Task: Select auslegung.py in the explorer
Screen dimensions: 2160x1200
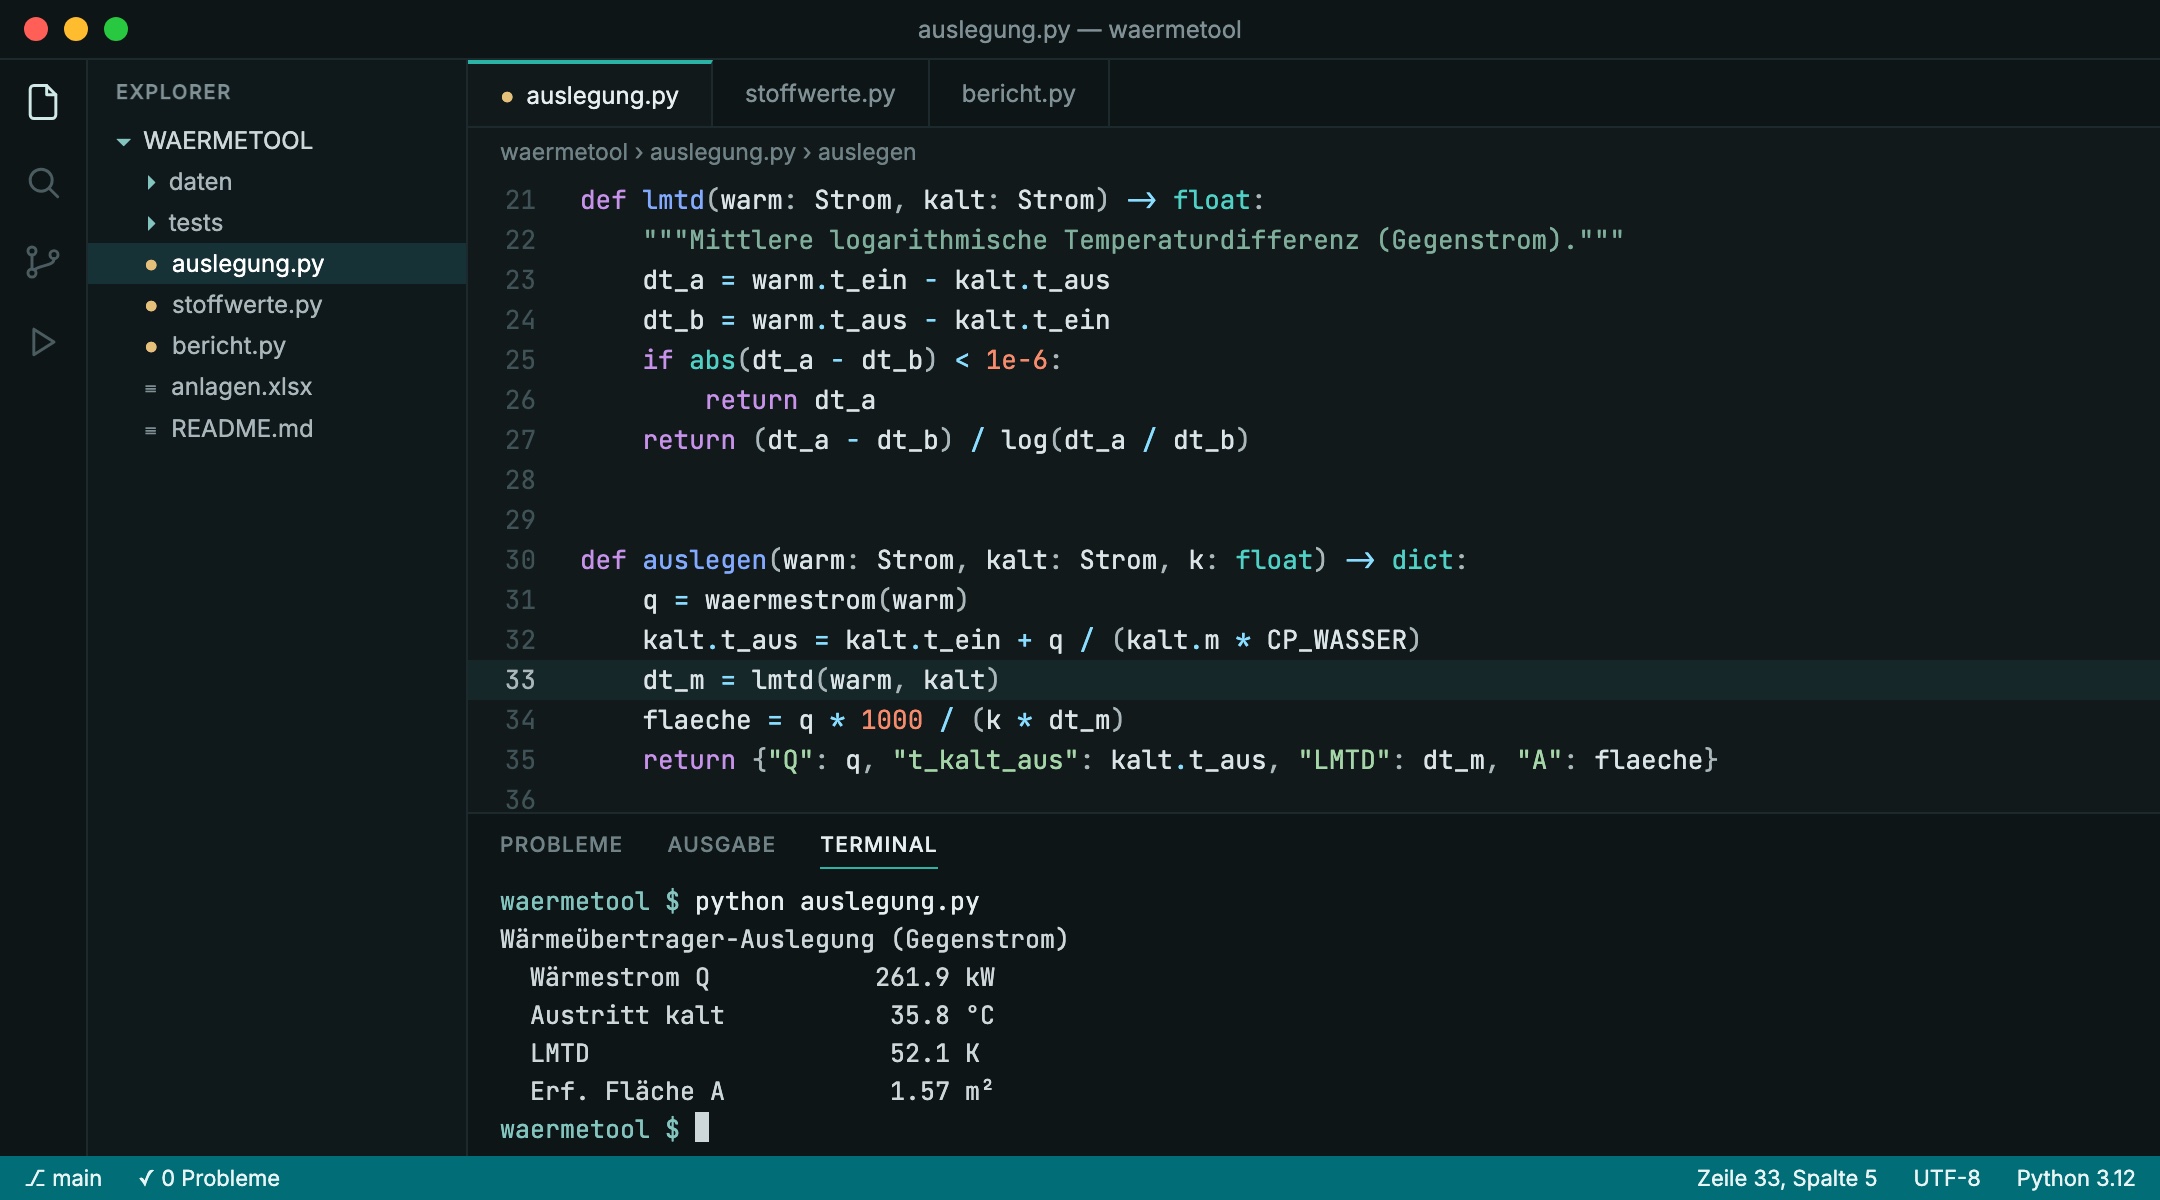Action: (x=277, y=264)
